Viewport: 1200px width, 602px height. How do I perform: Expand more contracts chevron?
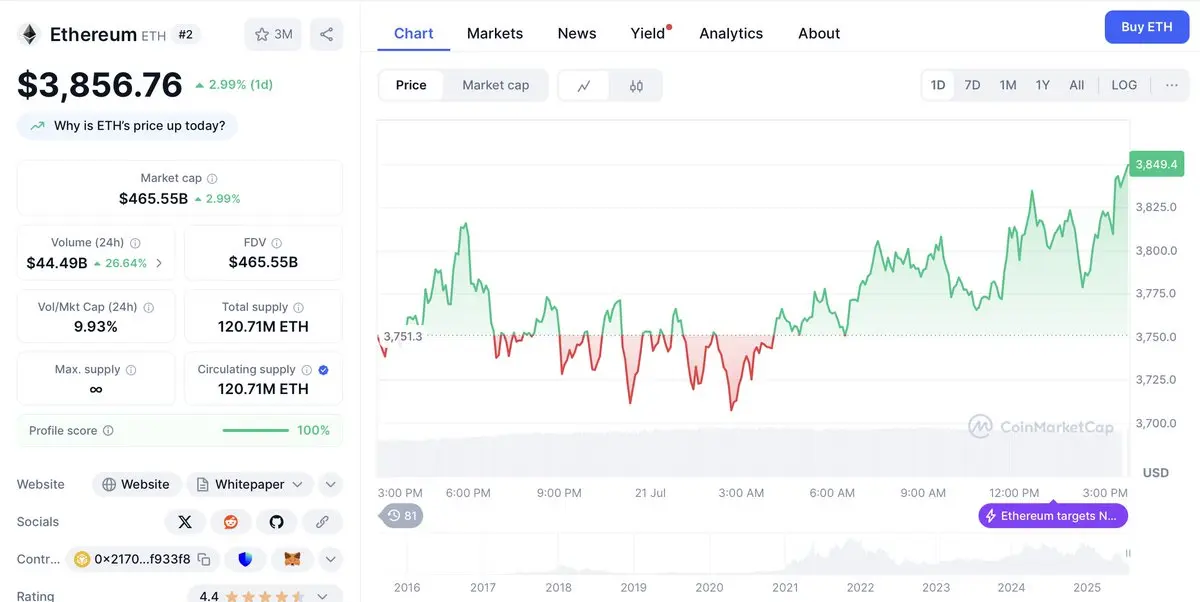pyautogui.click(x=331, y=559)
